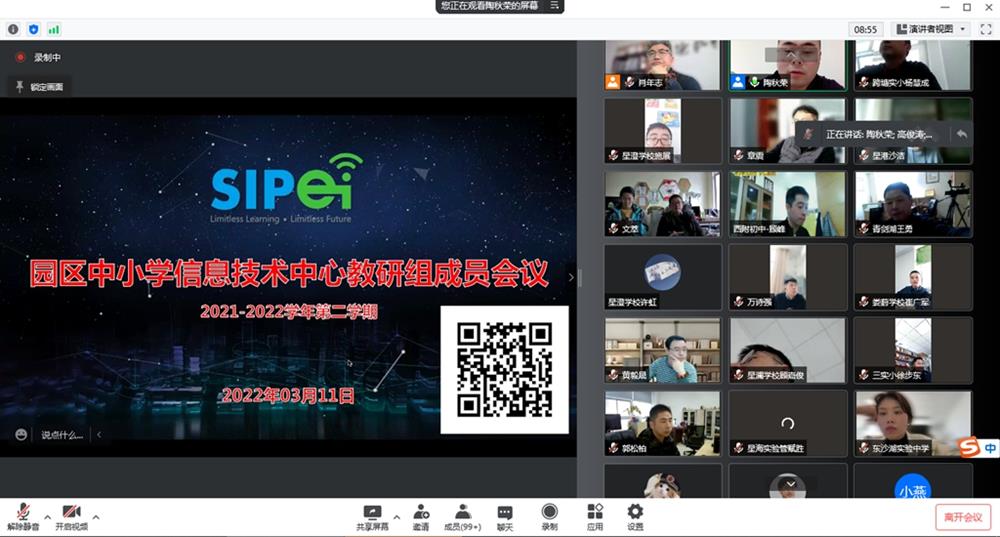This screenshot has height=537, width=1000.
Task: Click the meeting info icon at top left
Action: tap(13, 29)
